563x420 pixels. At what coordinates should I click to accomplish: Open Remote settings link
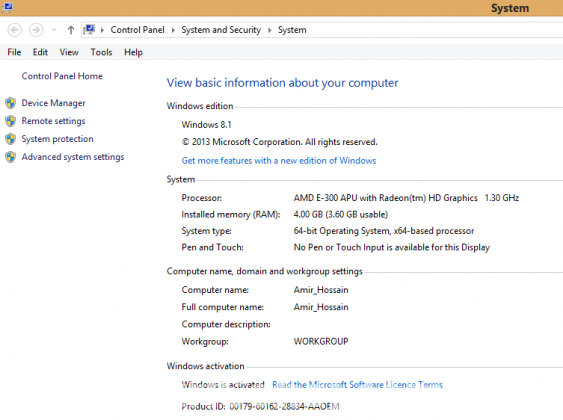(53, 121)
